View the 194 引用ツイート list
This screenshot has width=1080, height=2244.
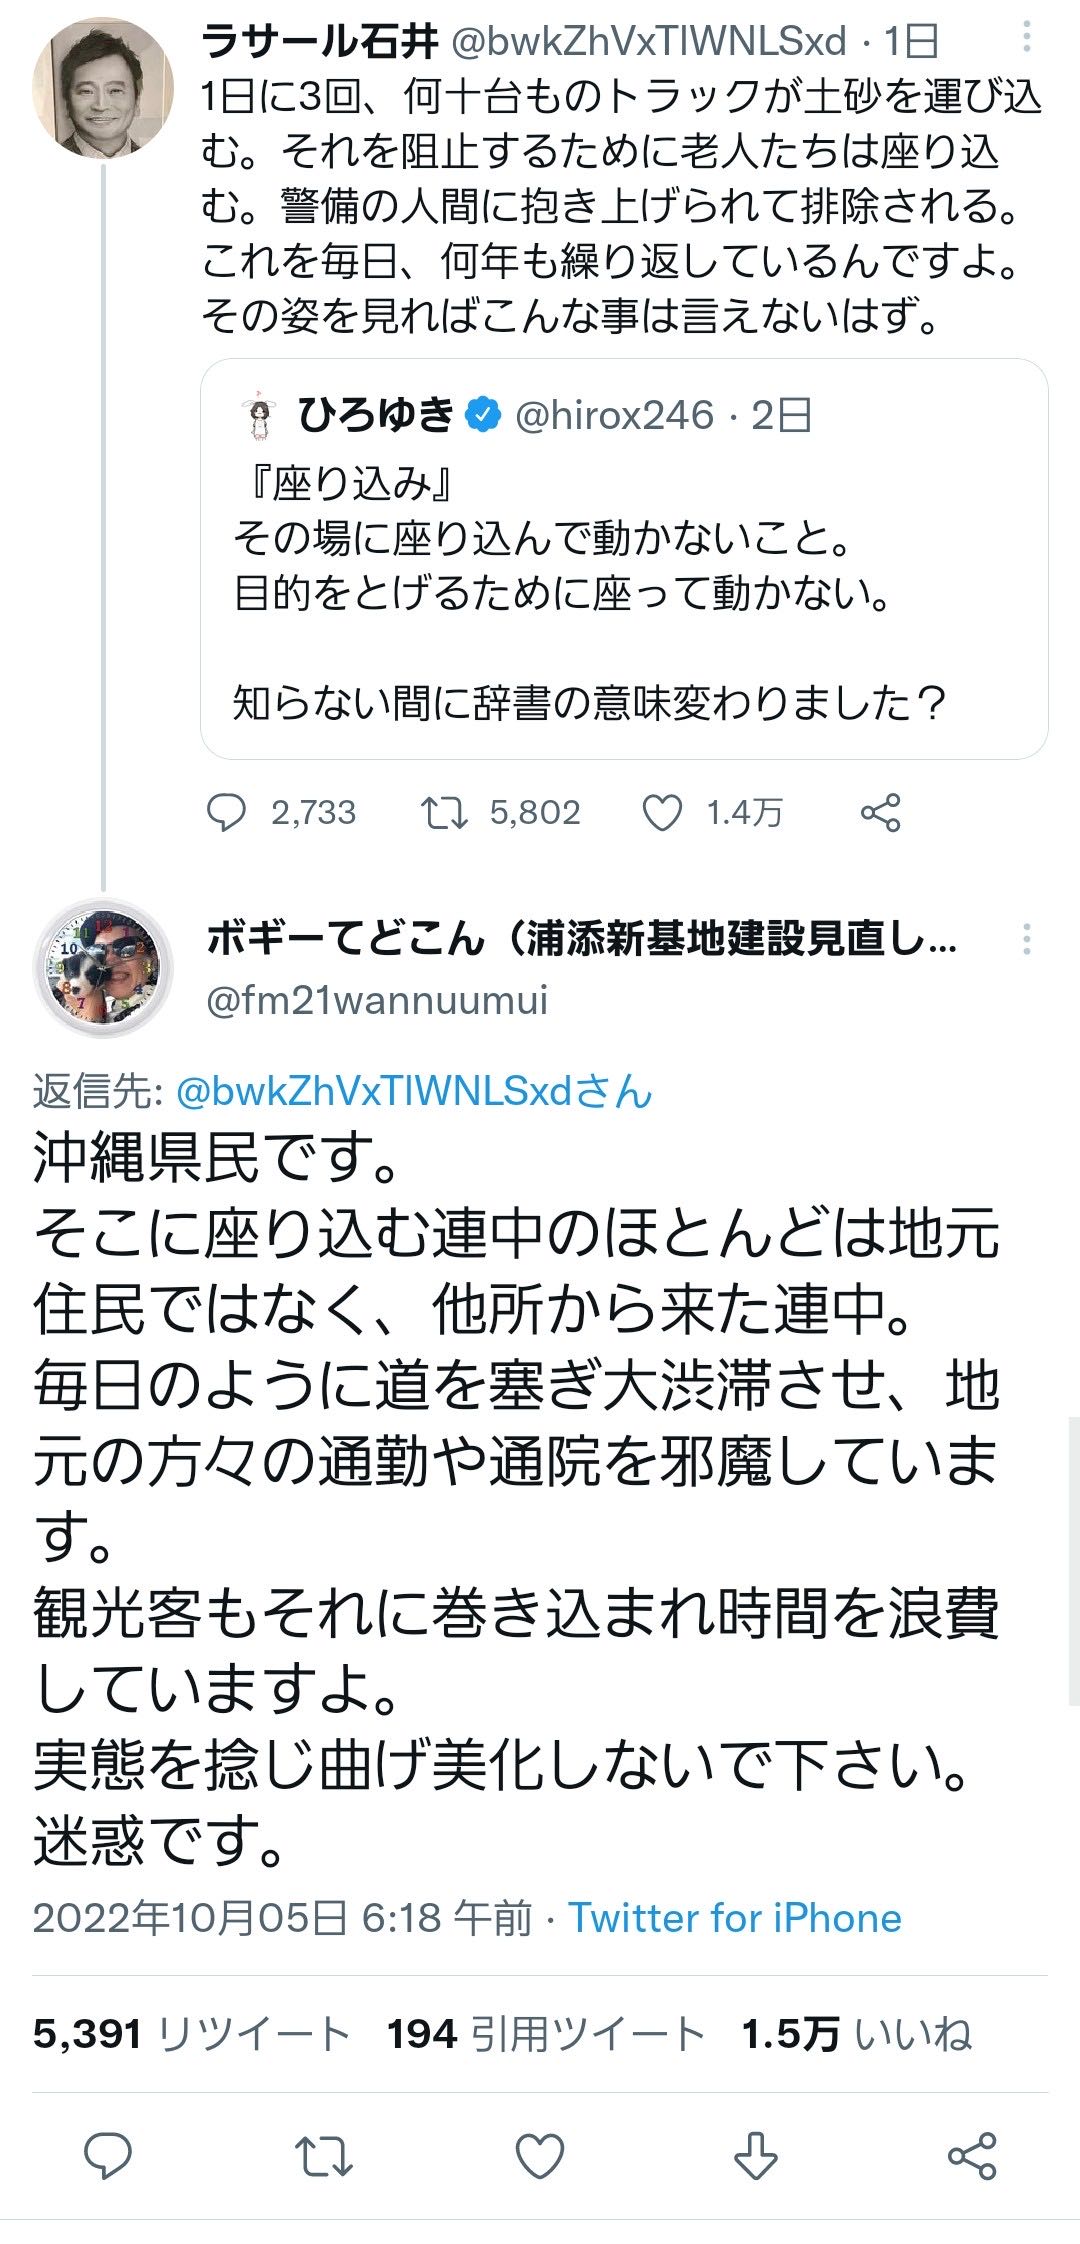pyautogui.click(x=546, y=2033)
